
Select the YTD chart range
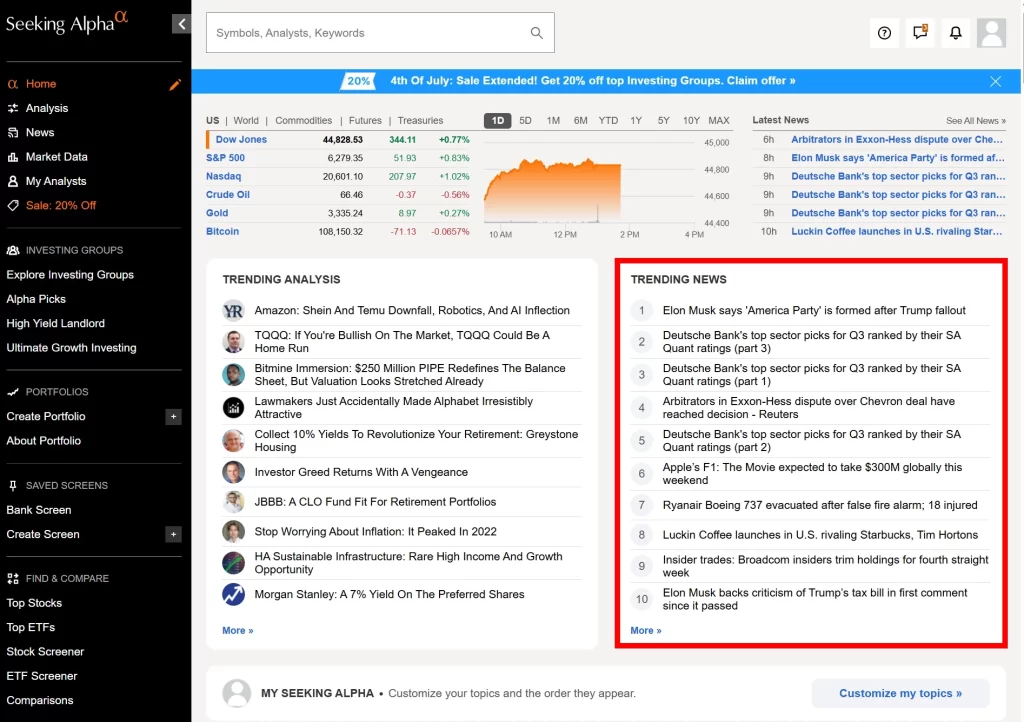(x=608, y=121)
